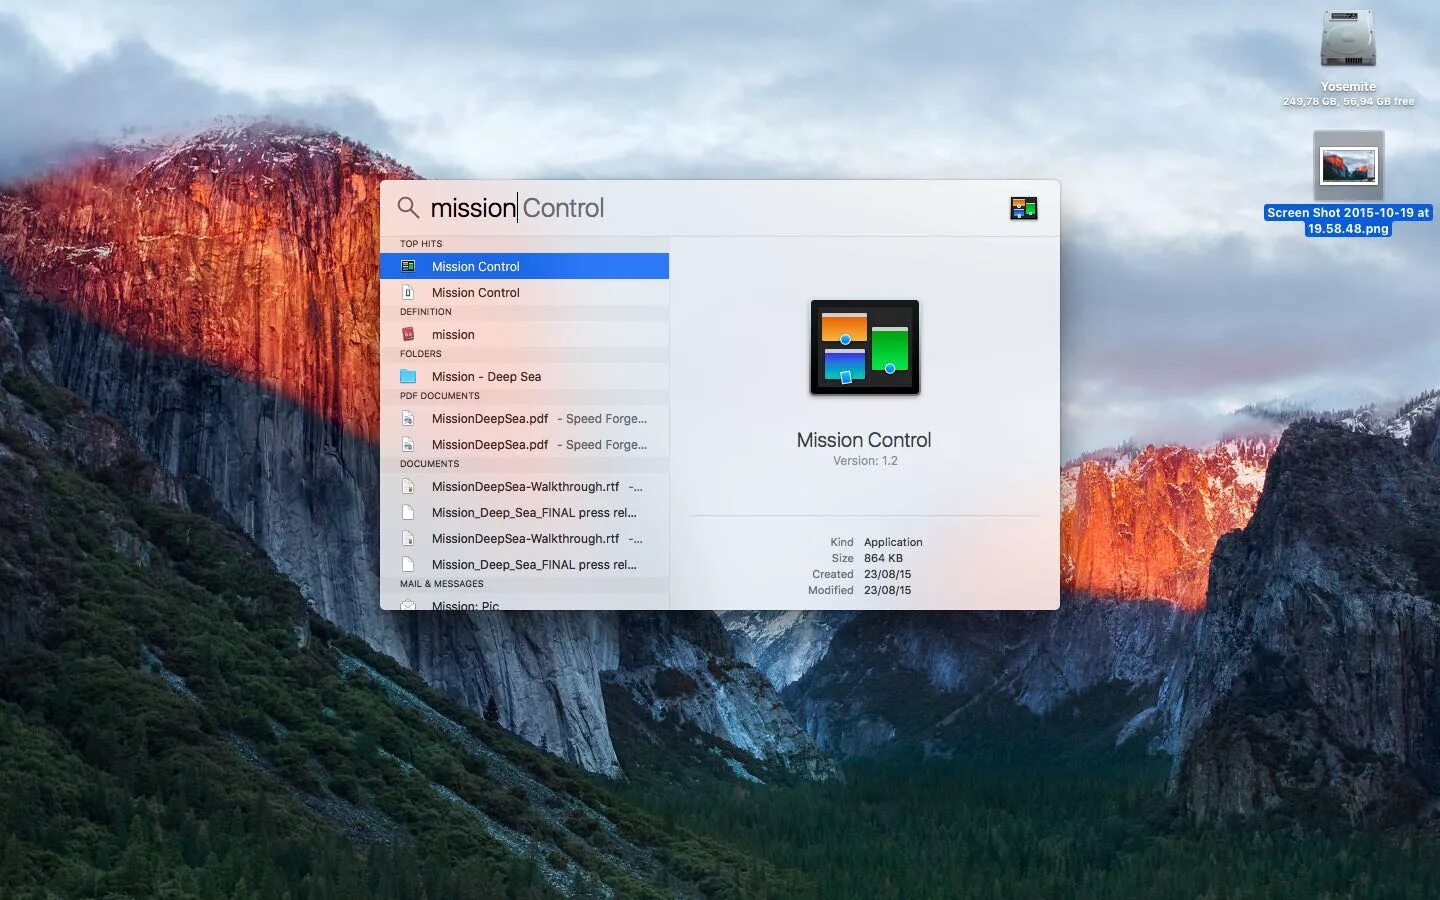
Task: Click the 'FOLDERS' section header
Action: [420, 354]
